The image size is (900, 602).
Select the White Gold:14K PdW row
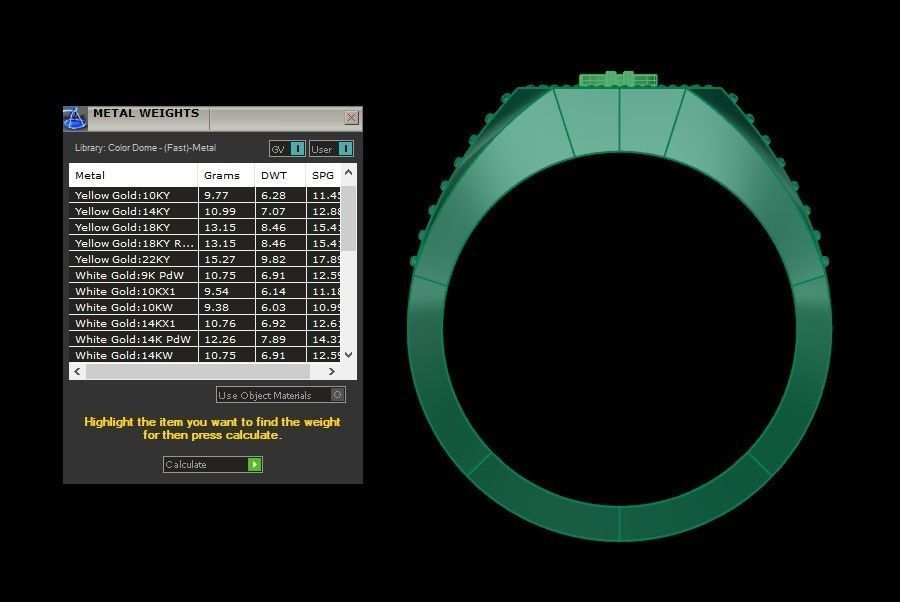click(x=204, y=339)
